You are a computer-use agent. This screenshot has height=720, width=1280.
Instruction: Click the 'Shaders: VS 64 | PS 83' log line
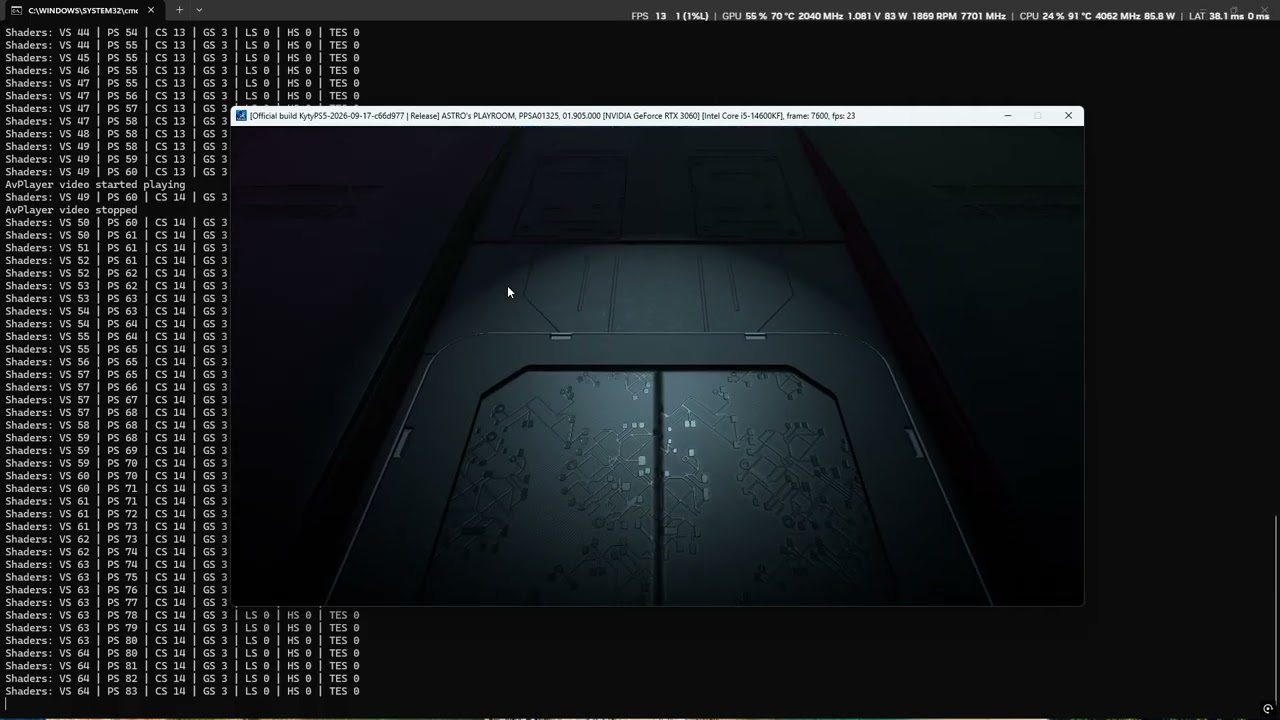tap(182, 691)
